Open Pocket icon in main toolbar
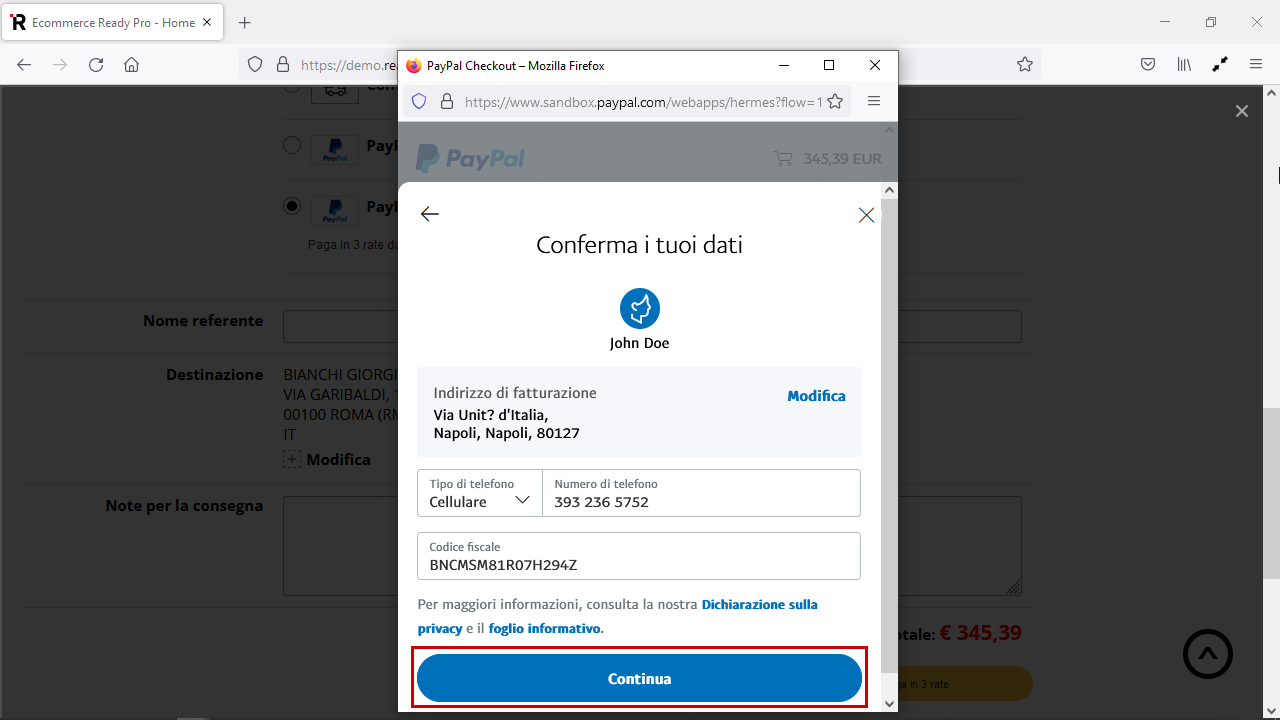The width and height of the screenshot is (1280, 720). pyautogui.click(x=1149, y=64)
